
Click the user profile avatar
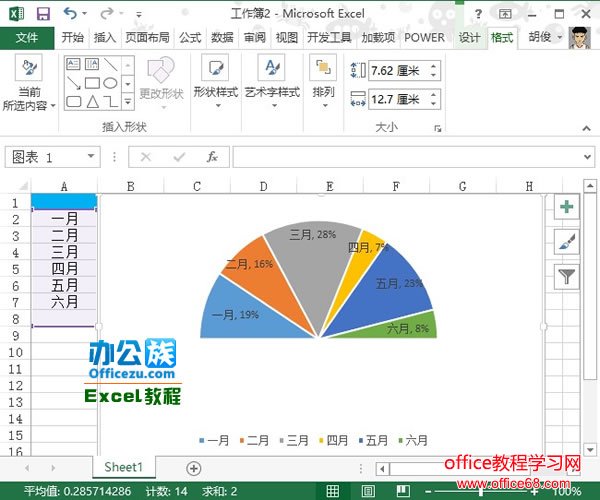[580, 37]
